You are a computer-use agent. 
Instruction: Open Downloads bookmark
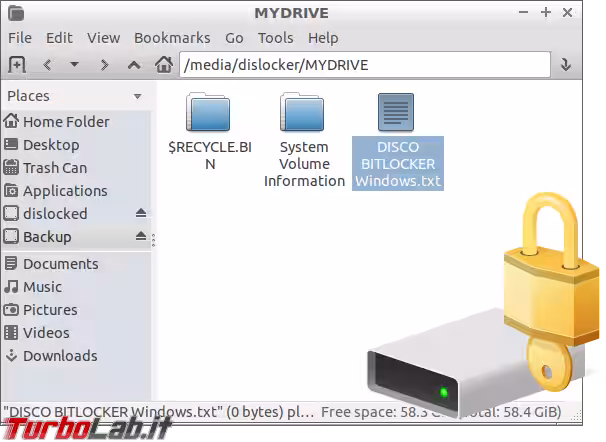pyautogui.click(x=76, y=356)
